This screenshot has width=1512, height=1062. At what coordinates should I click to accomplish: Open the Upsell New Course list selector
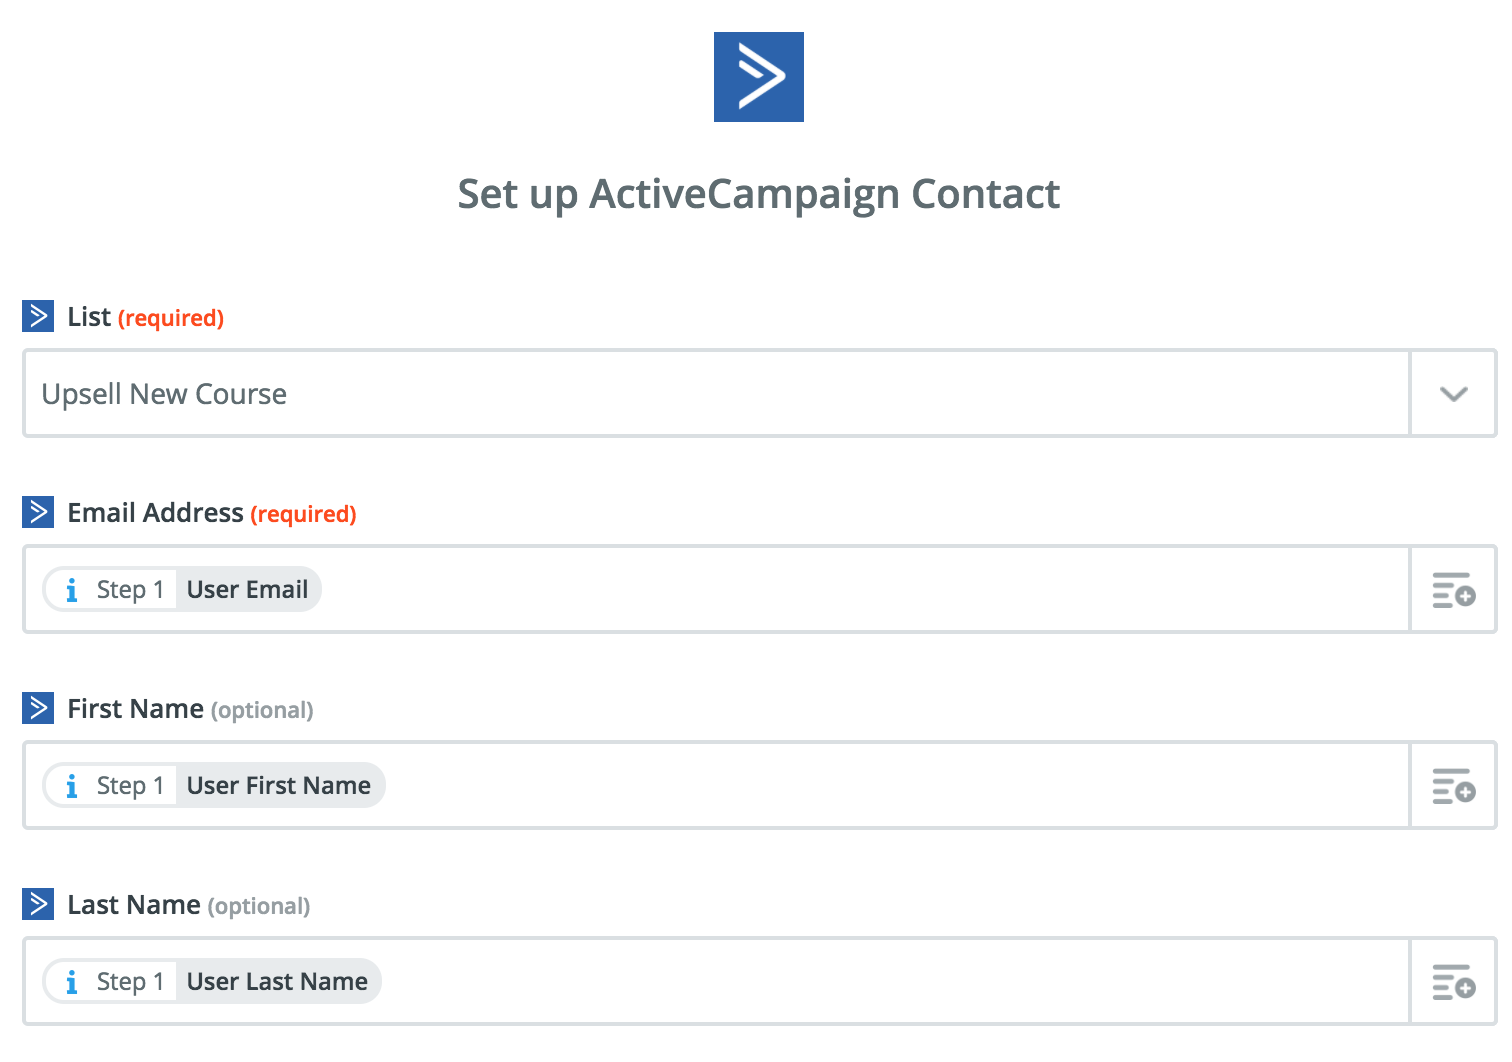[x=717, y=393]
